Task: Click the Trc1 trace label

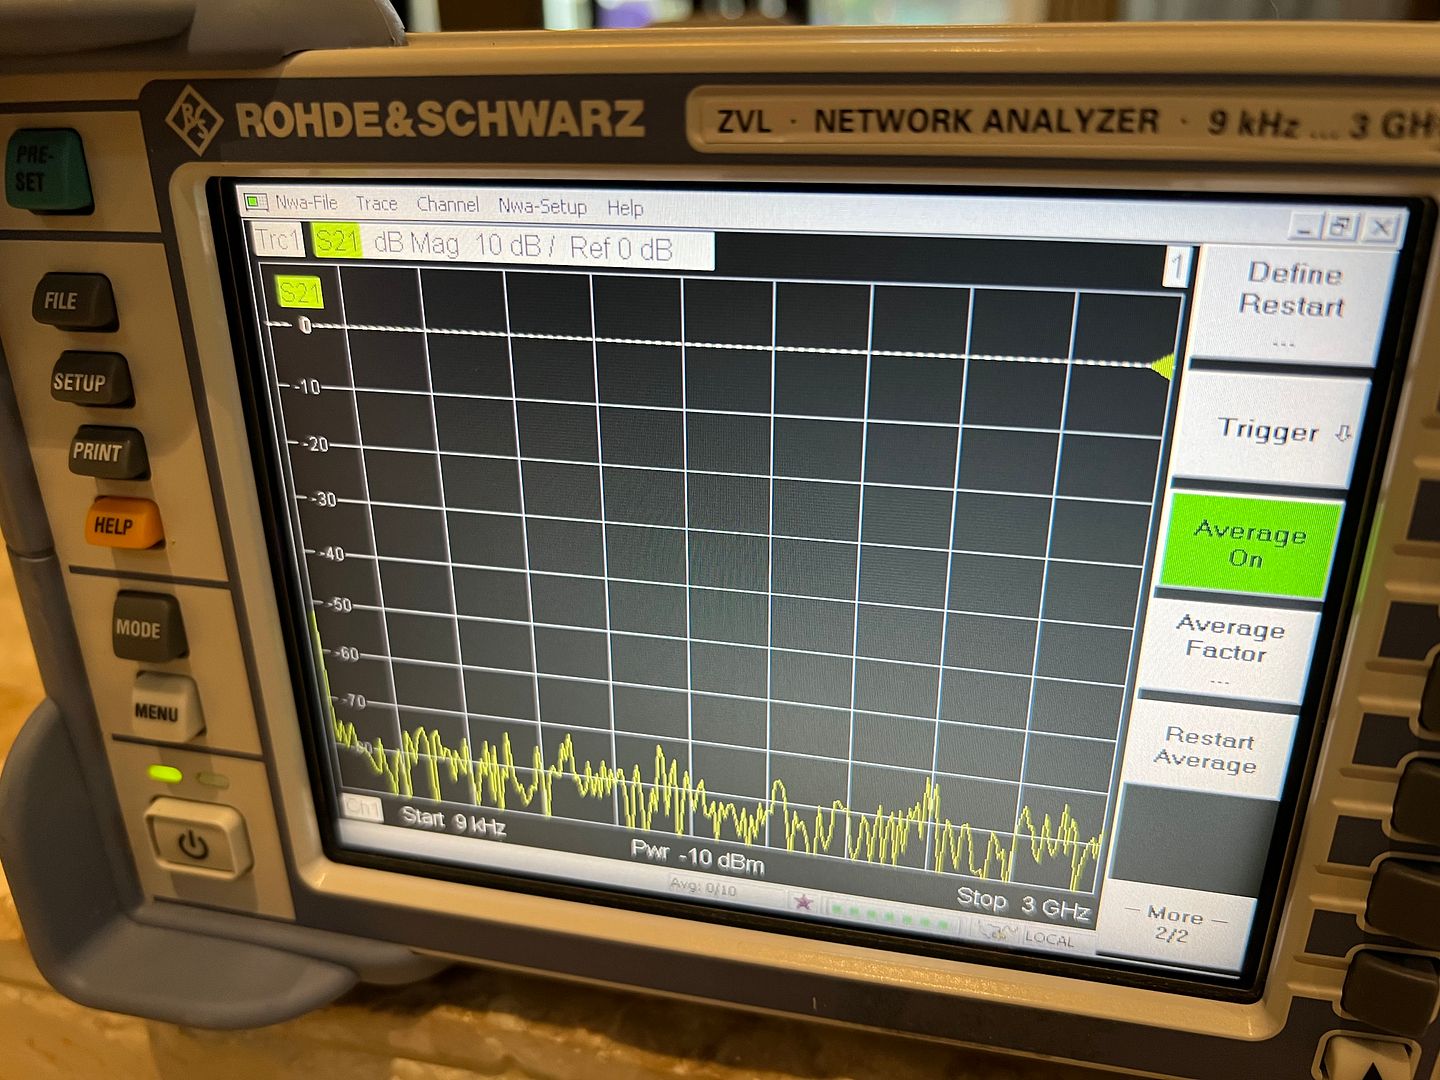Action: click(277, 240)
